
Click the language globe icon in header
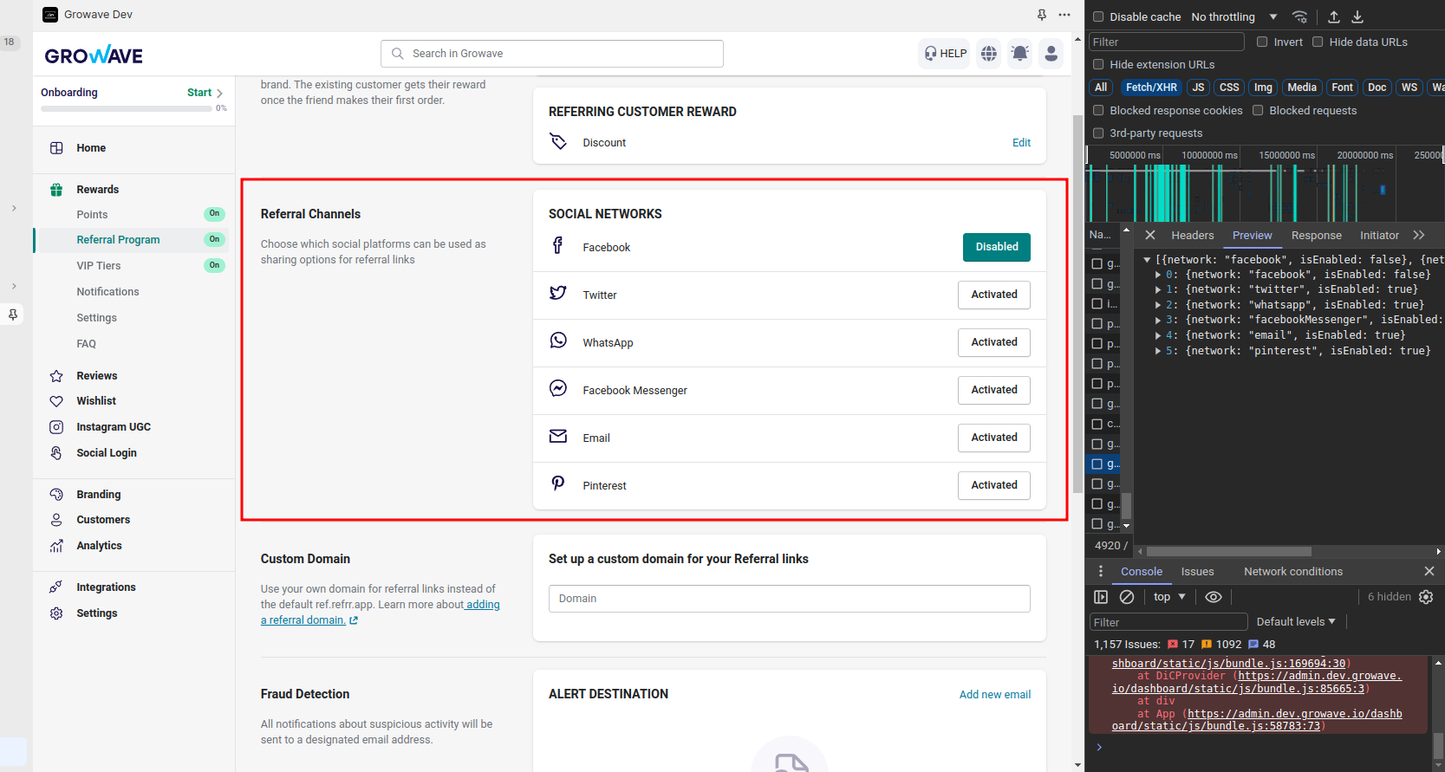click(x=989, y=54)
